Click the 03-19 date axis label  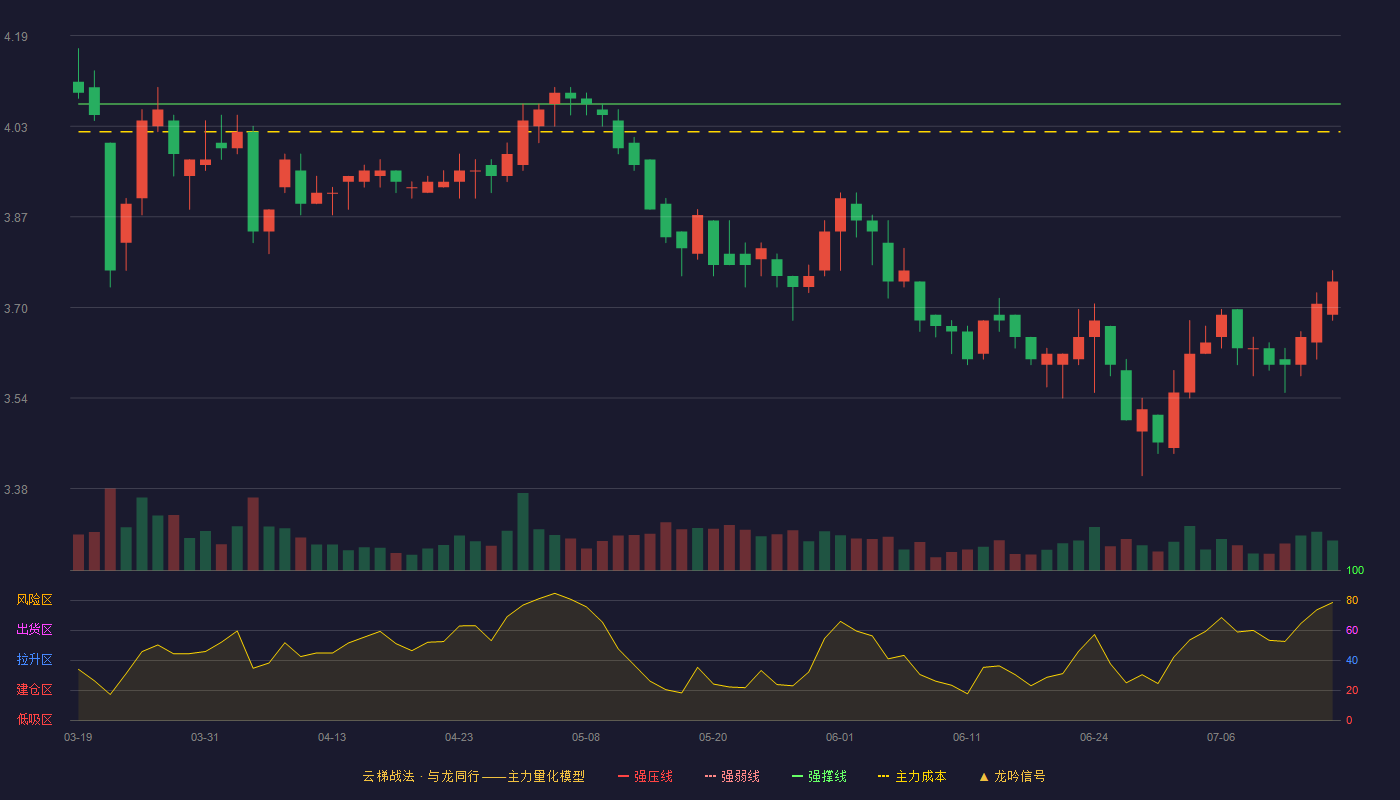pyautogui.click(x=78, y=737)
